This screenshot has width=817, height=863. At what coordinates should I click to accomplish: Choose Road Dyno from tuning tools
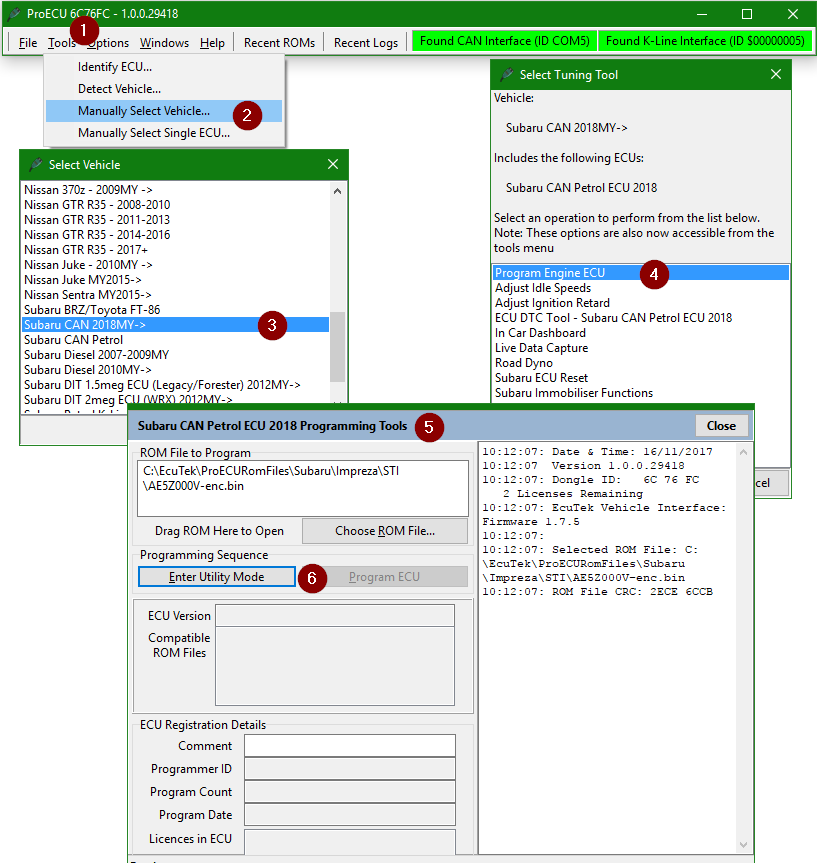(523, 363)
